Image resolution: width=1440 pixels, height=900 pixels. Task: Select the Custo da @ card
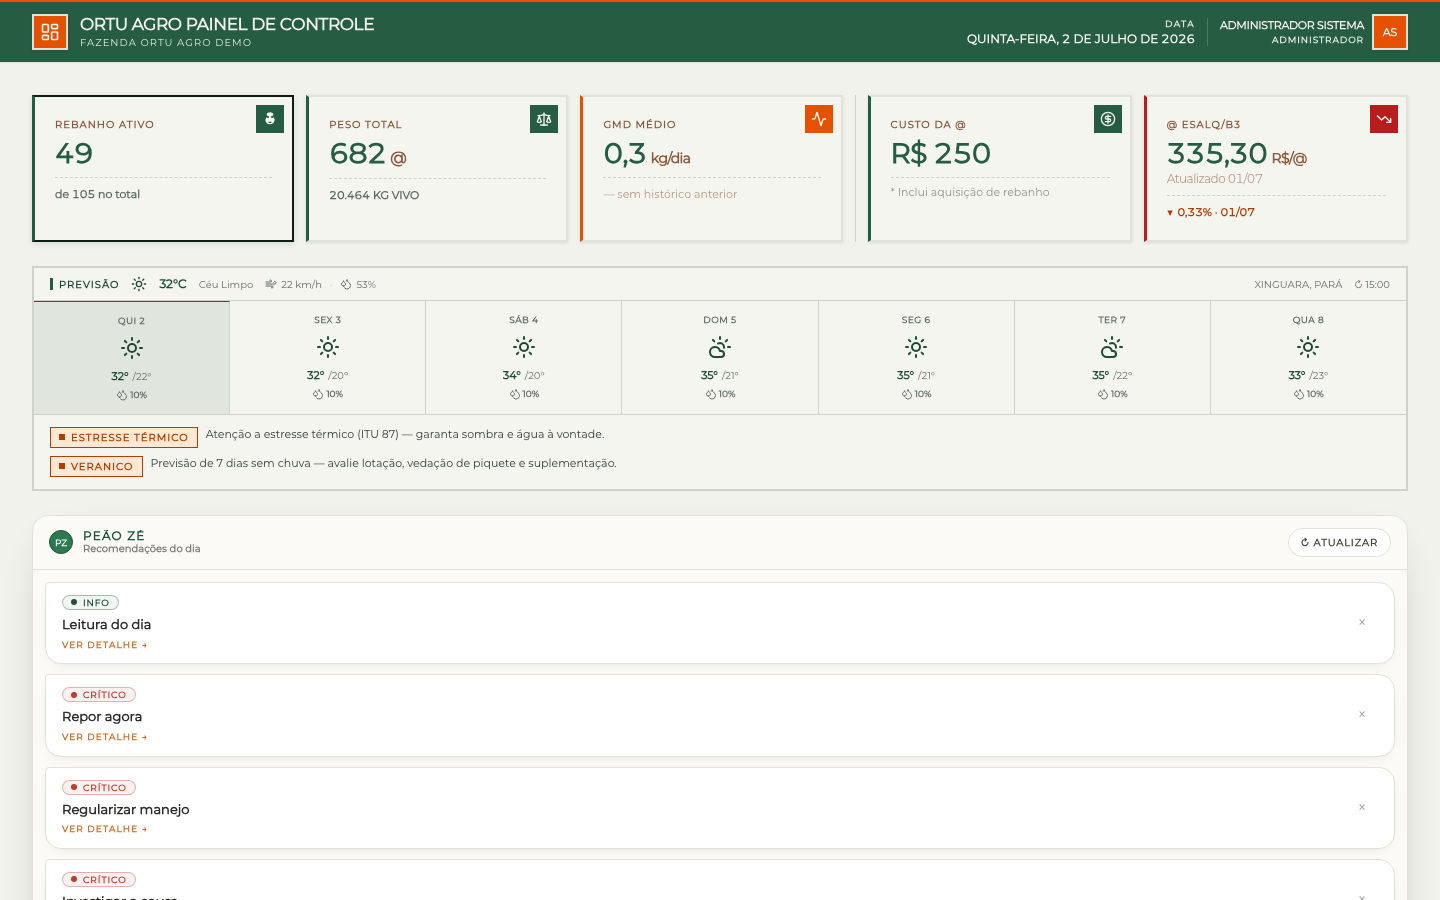click(x=1000, y=168)
